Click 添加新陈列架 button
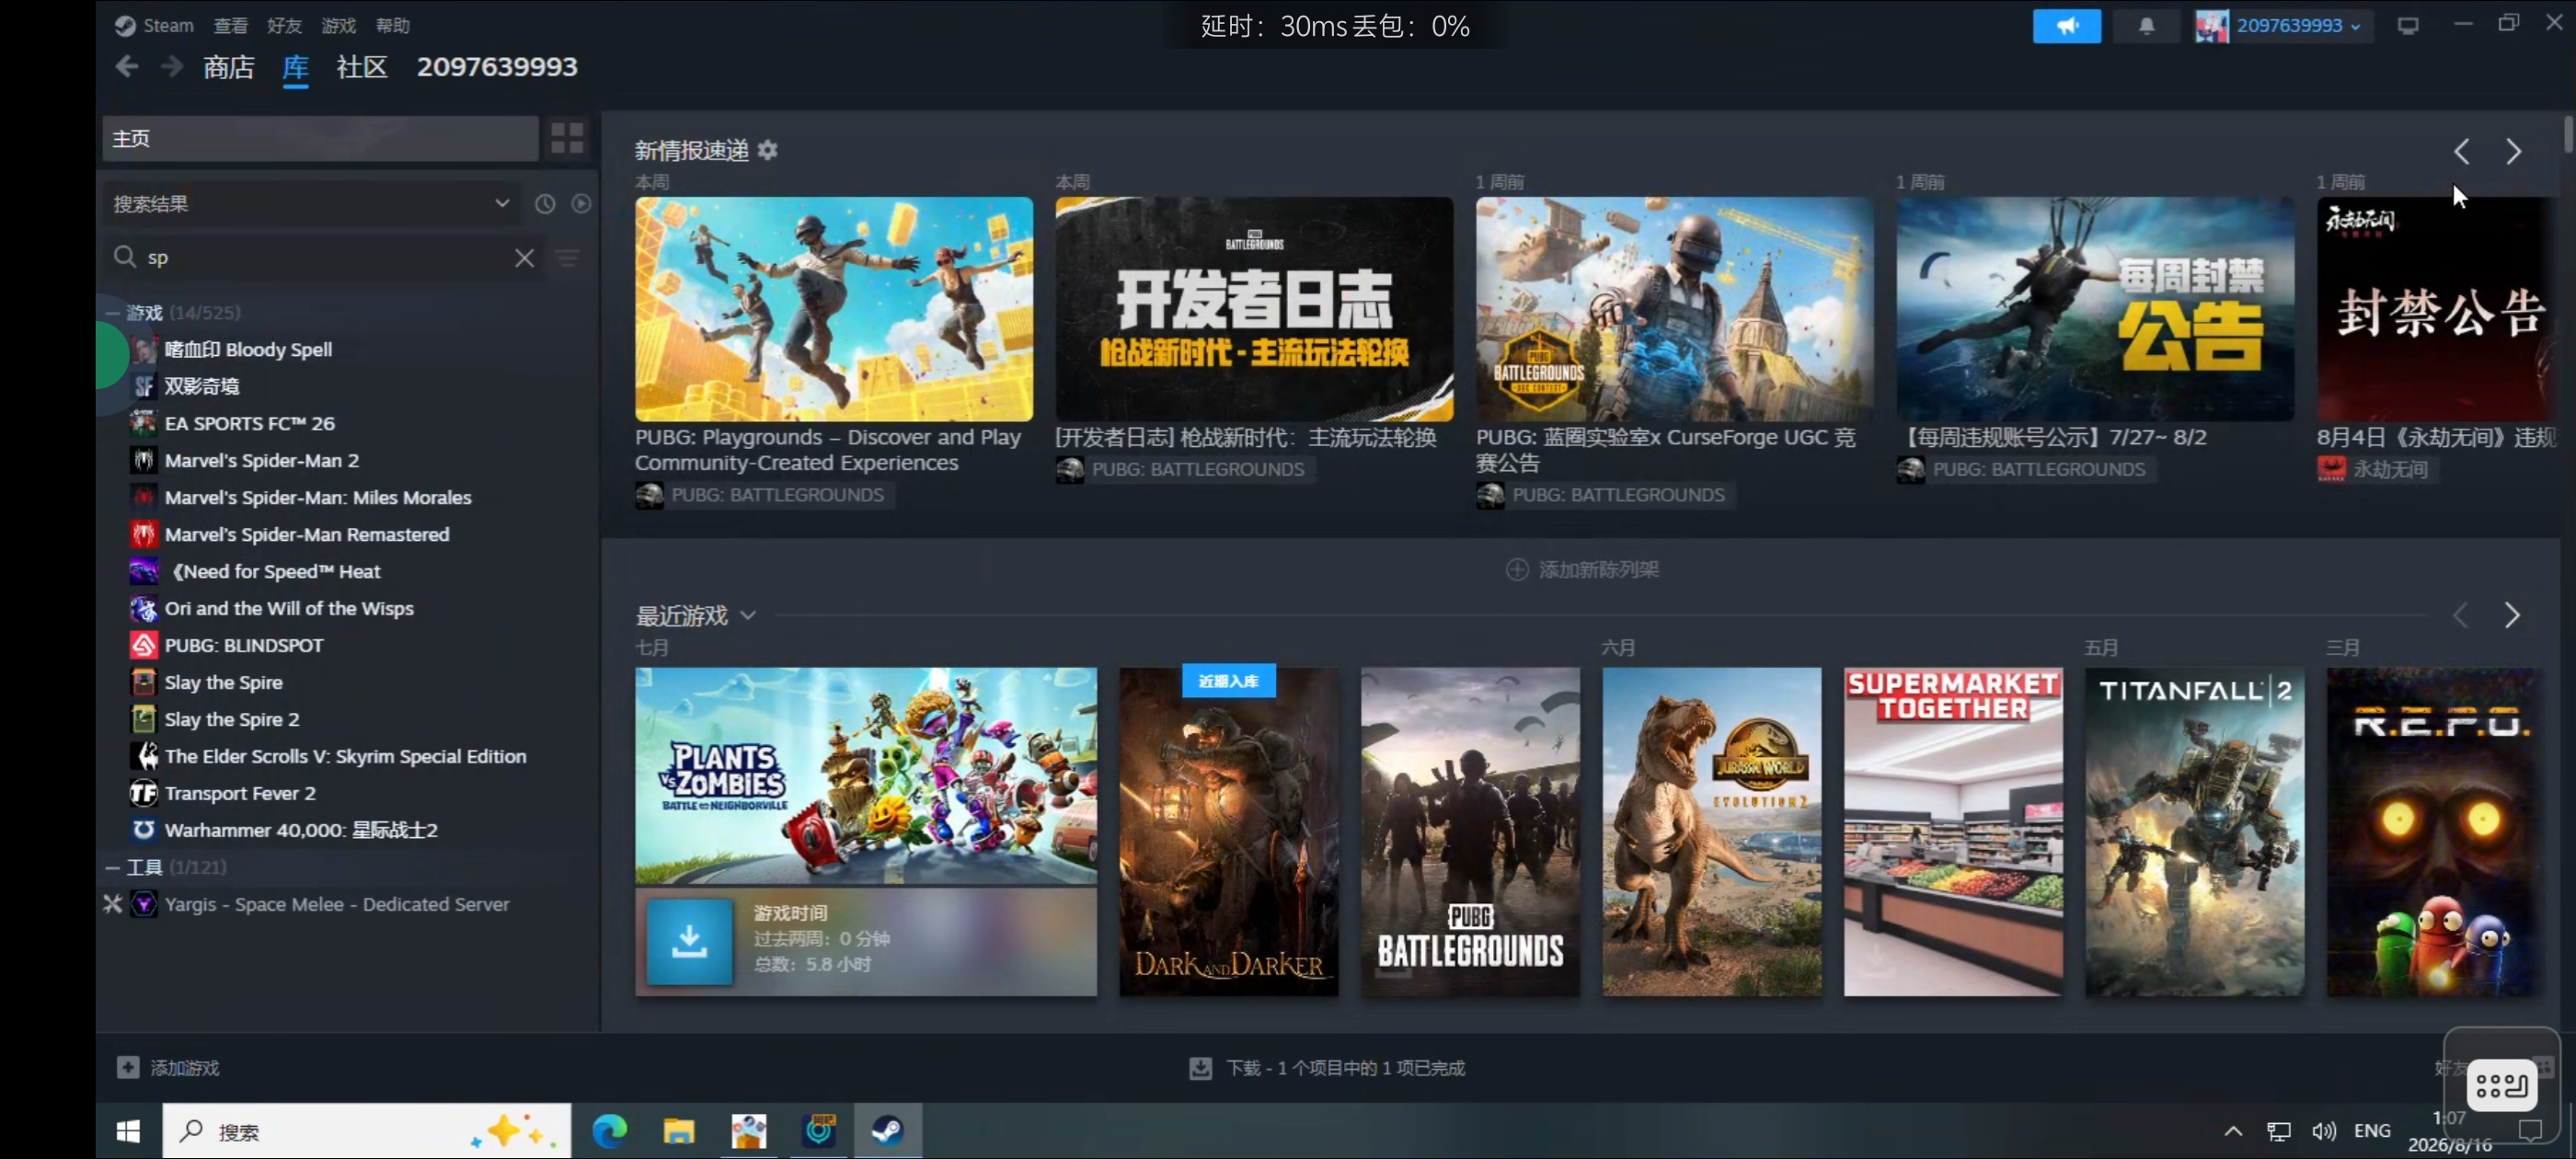The width and height of the screenshot is (2576, 1159). click(1582, 570)
